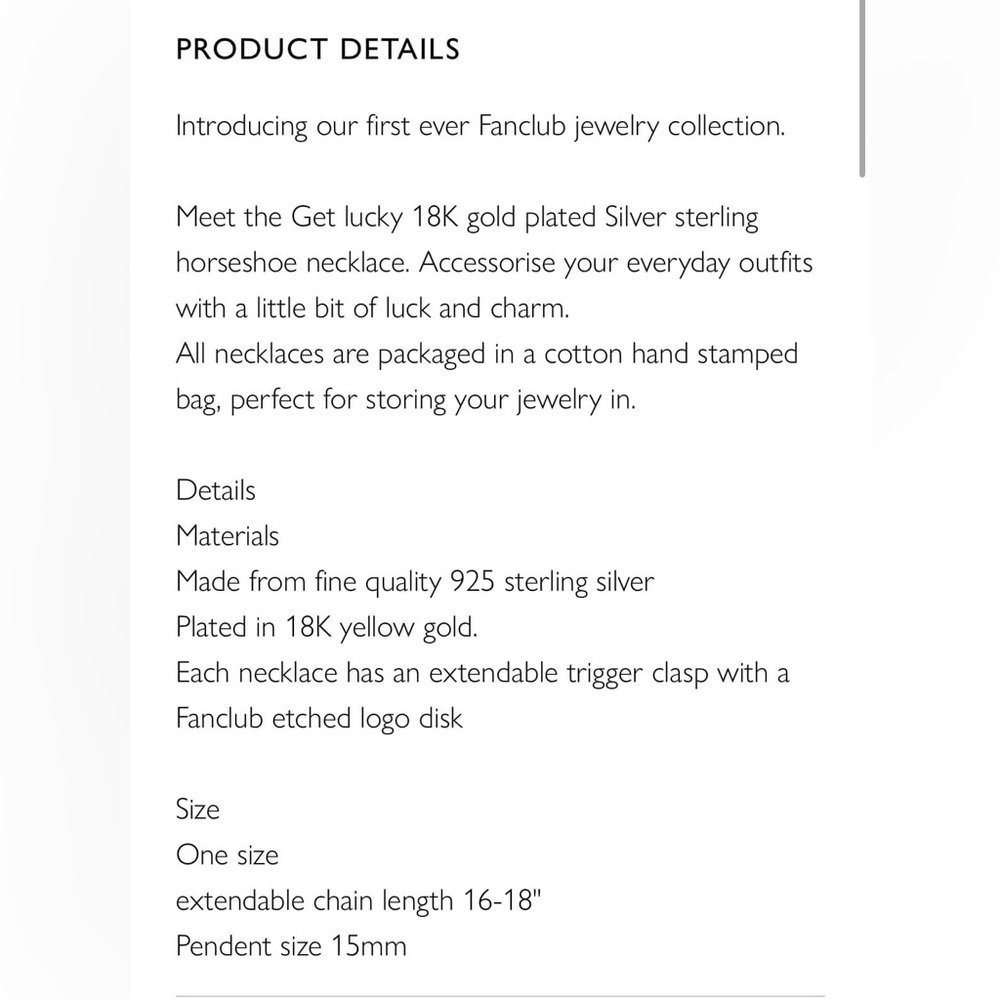Click the divider line below Pendent size
Screen dimensions: 1000x1000
[x=500, y=996]
